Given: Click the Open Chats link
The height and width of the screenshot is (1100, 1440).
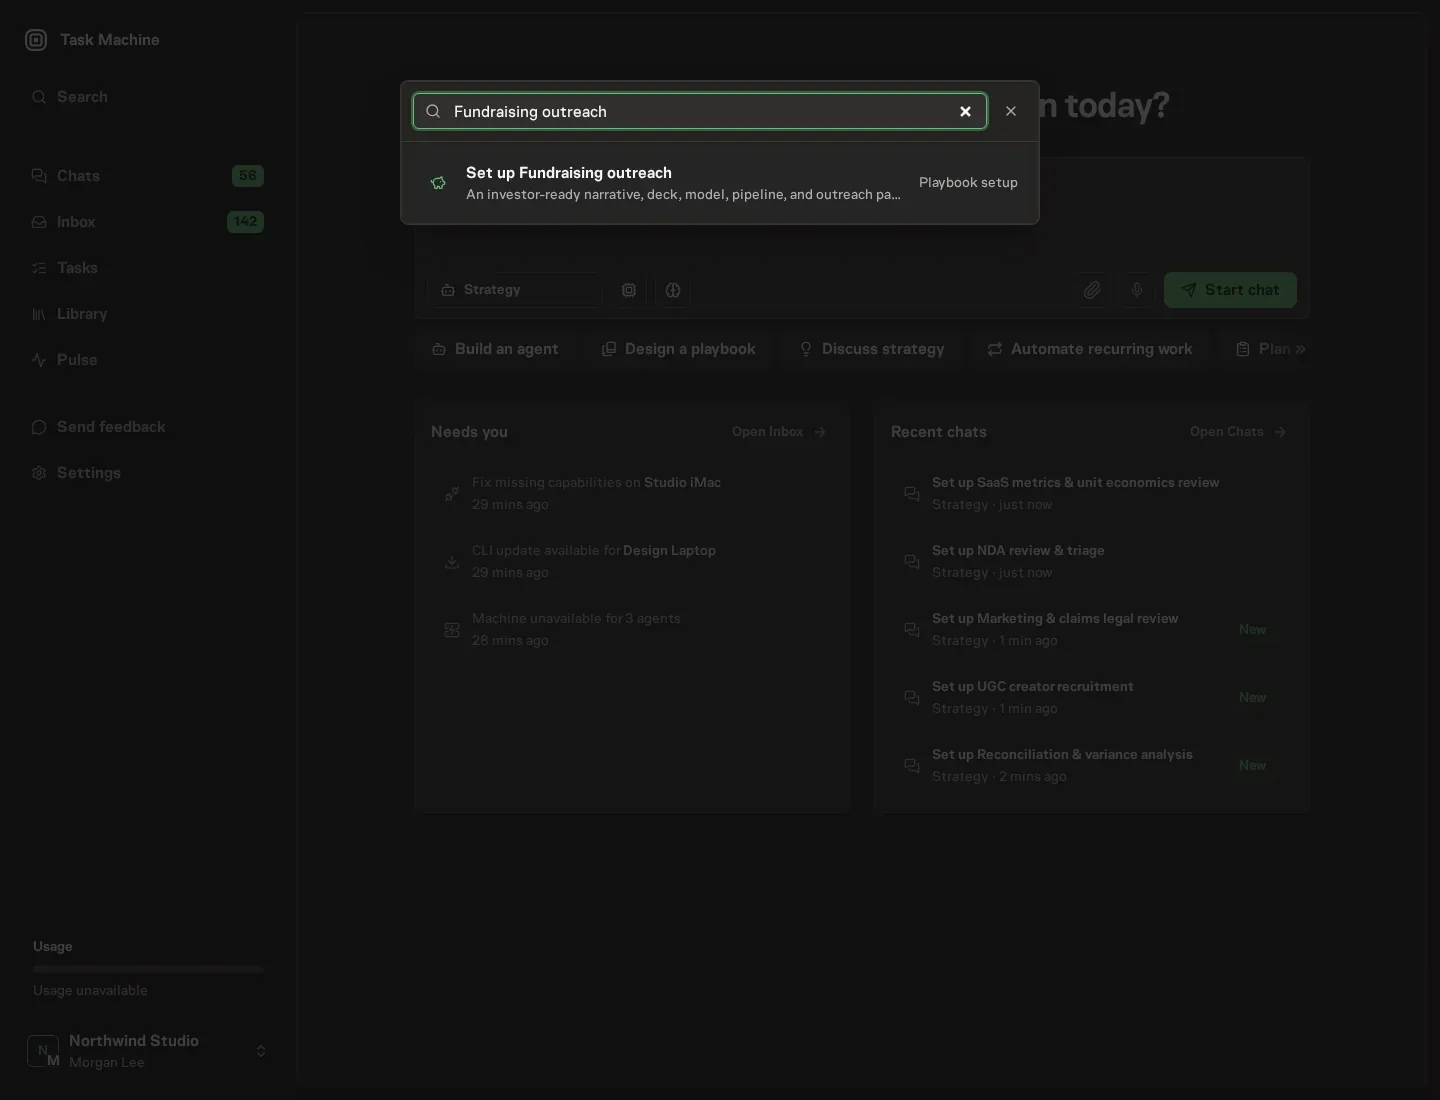Looking at the screenshot, I should [1238, 432].
